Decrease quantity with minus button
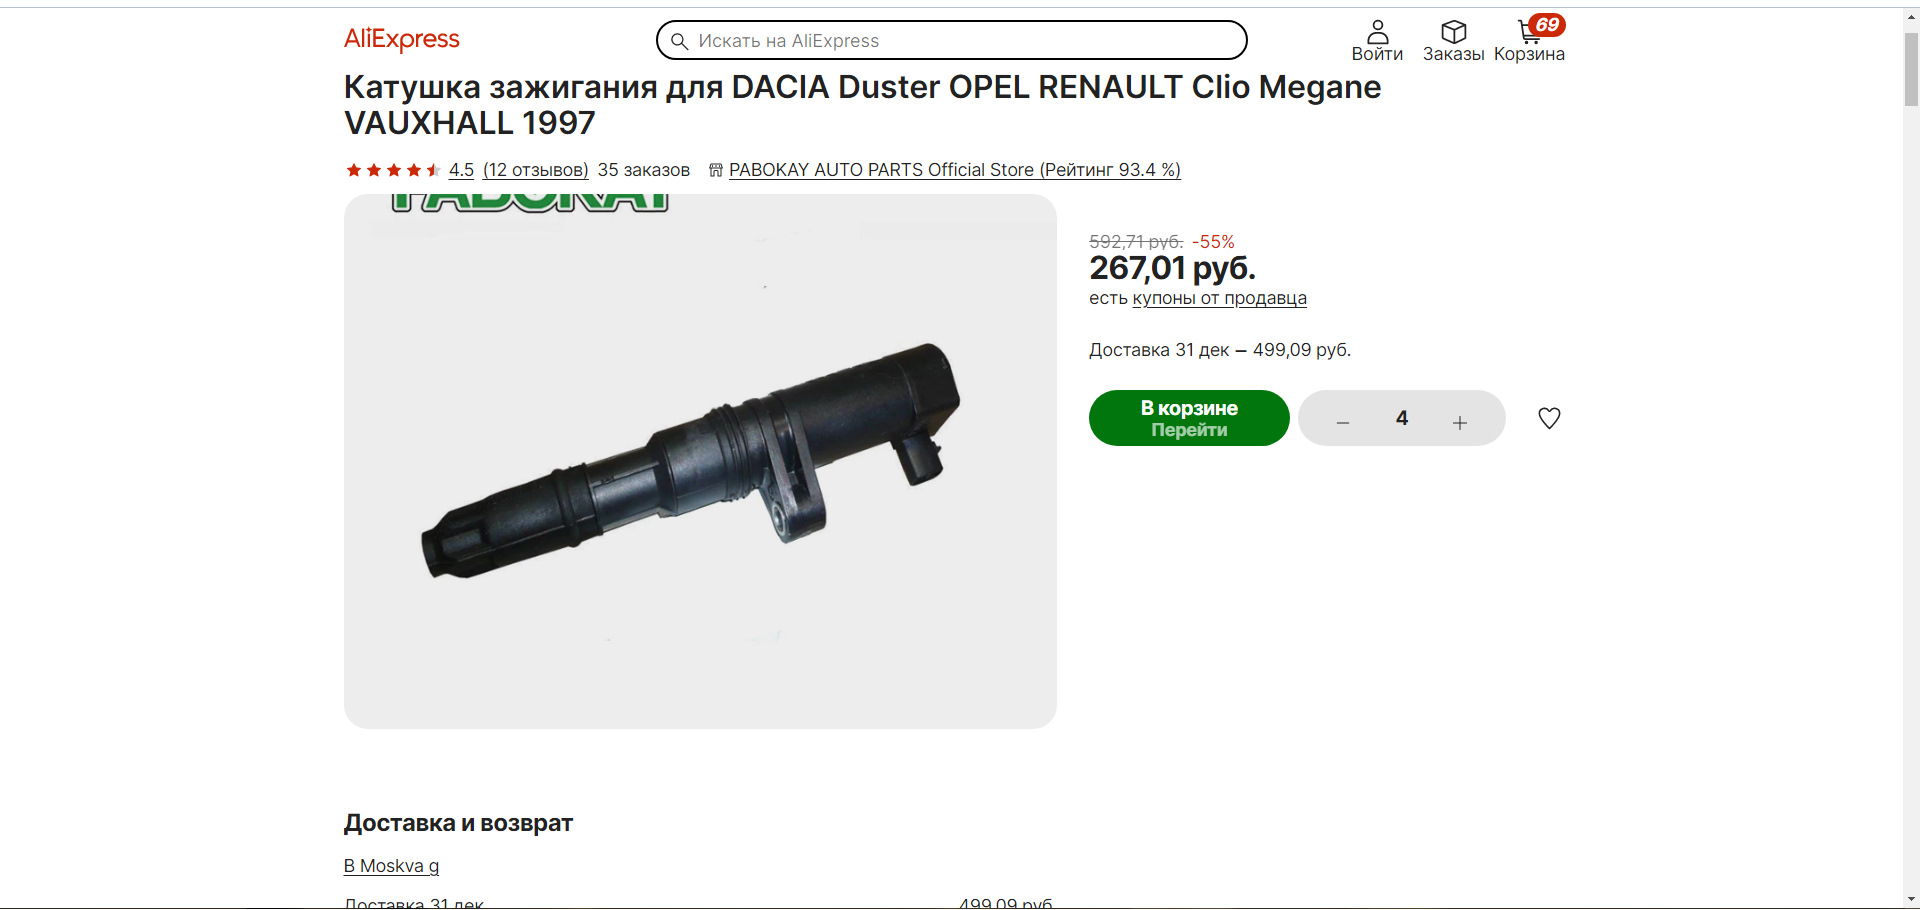 click(1343, 422)
